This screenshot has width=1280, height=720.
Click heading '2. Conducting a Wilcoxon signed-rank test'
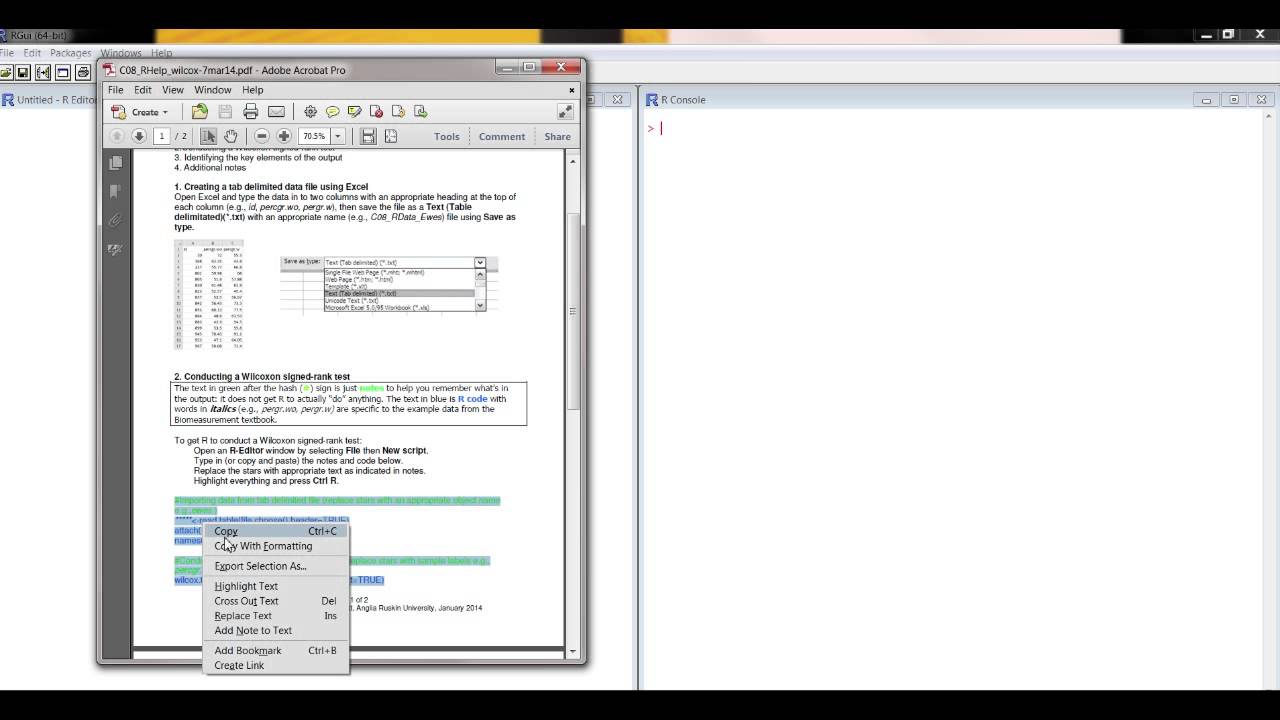coord(262,377)
